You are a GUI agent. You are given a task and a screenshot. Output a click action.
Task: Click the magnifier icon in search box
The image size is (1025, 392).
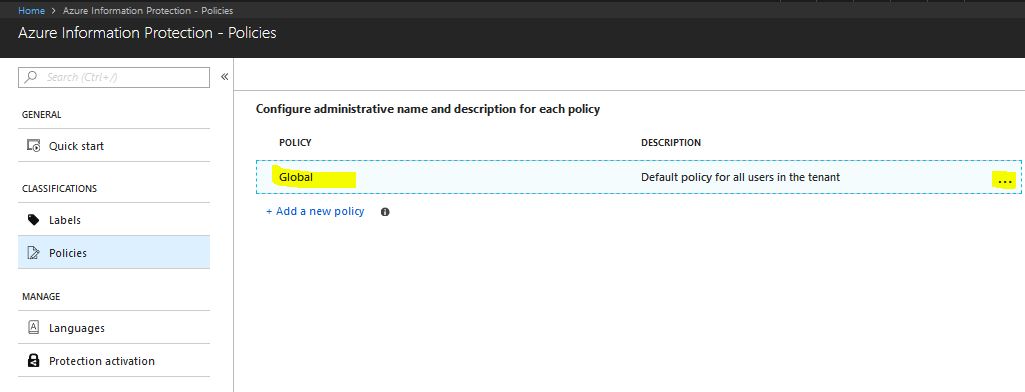click(30, 77)
